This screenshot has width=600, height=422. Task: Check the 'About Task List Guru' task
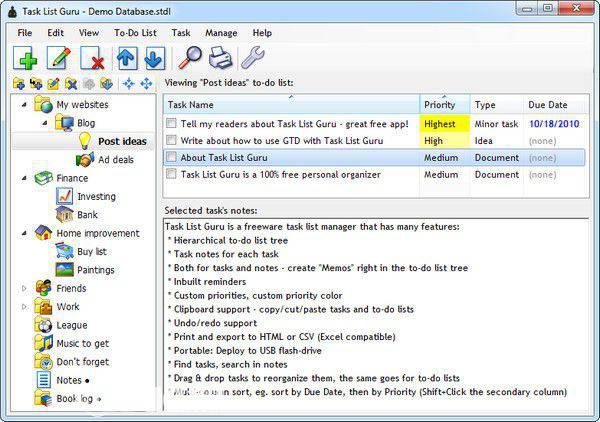171,157
